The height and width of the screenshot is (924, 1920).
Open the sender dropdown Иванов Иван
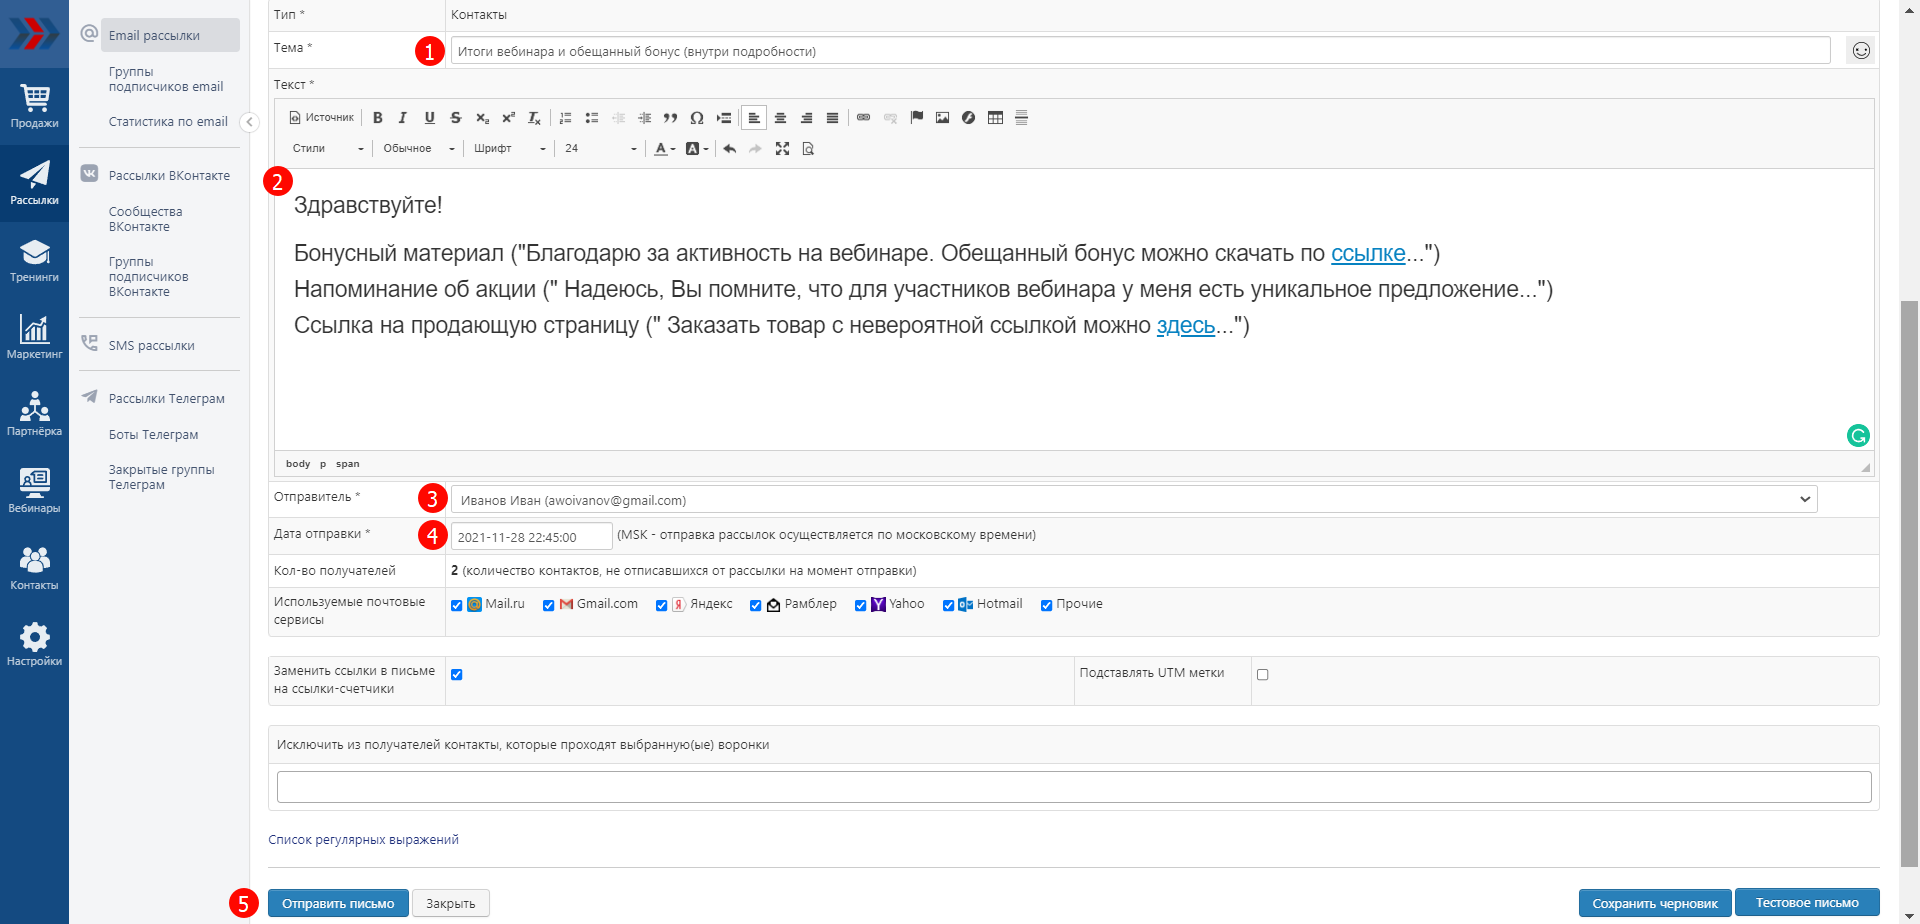pos(1133,500)
